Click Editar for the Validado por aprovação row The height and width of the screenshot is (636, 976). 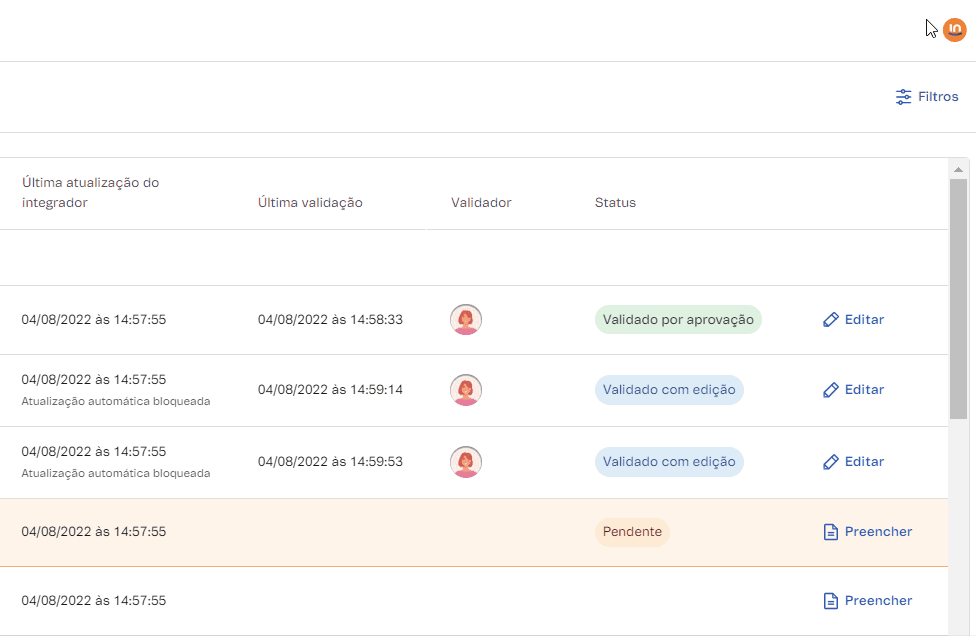[853, 320]
